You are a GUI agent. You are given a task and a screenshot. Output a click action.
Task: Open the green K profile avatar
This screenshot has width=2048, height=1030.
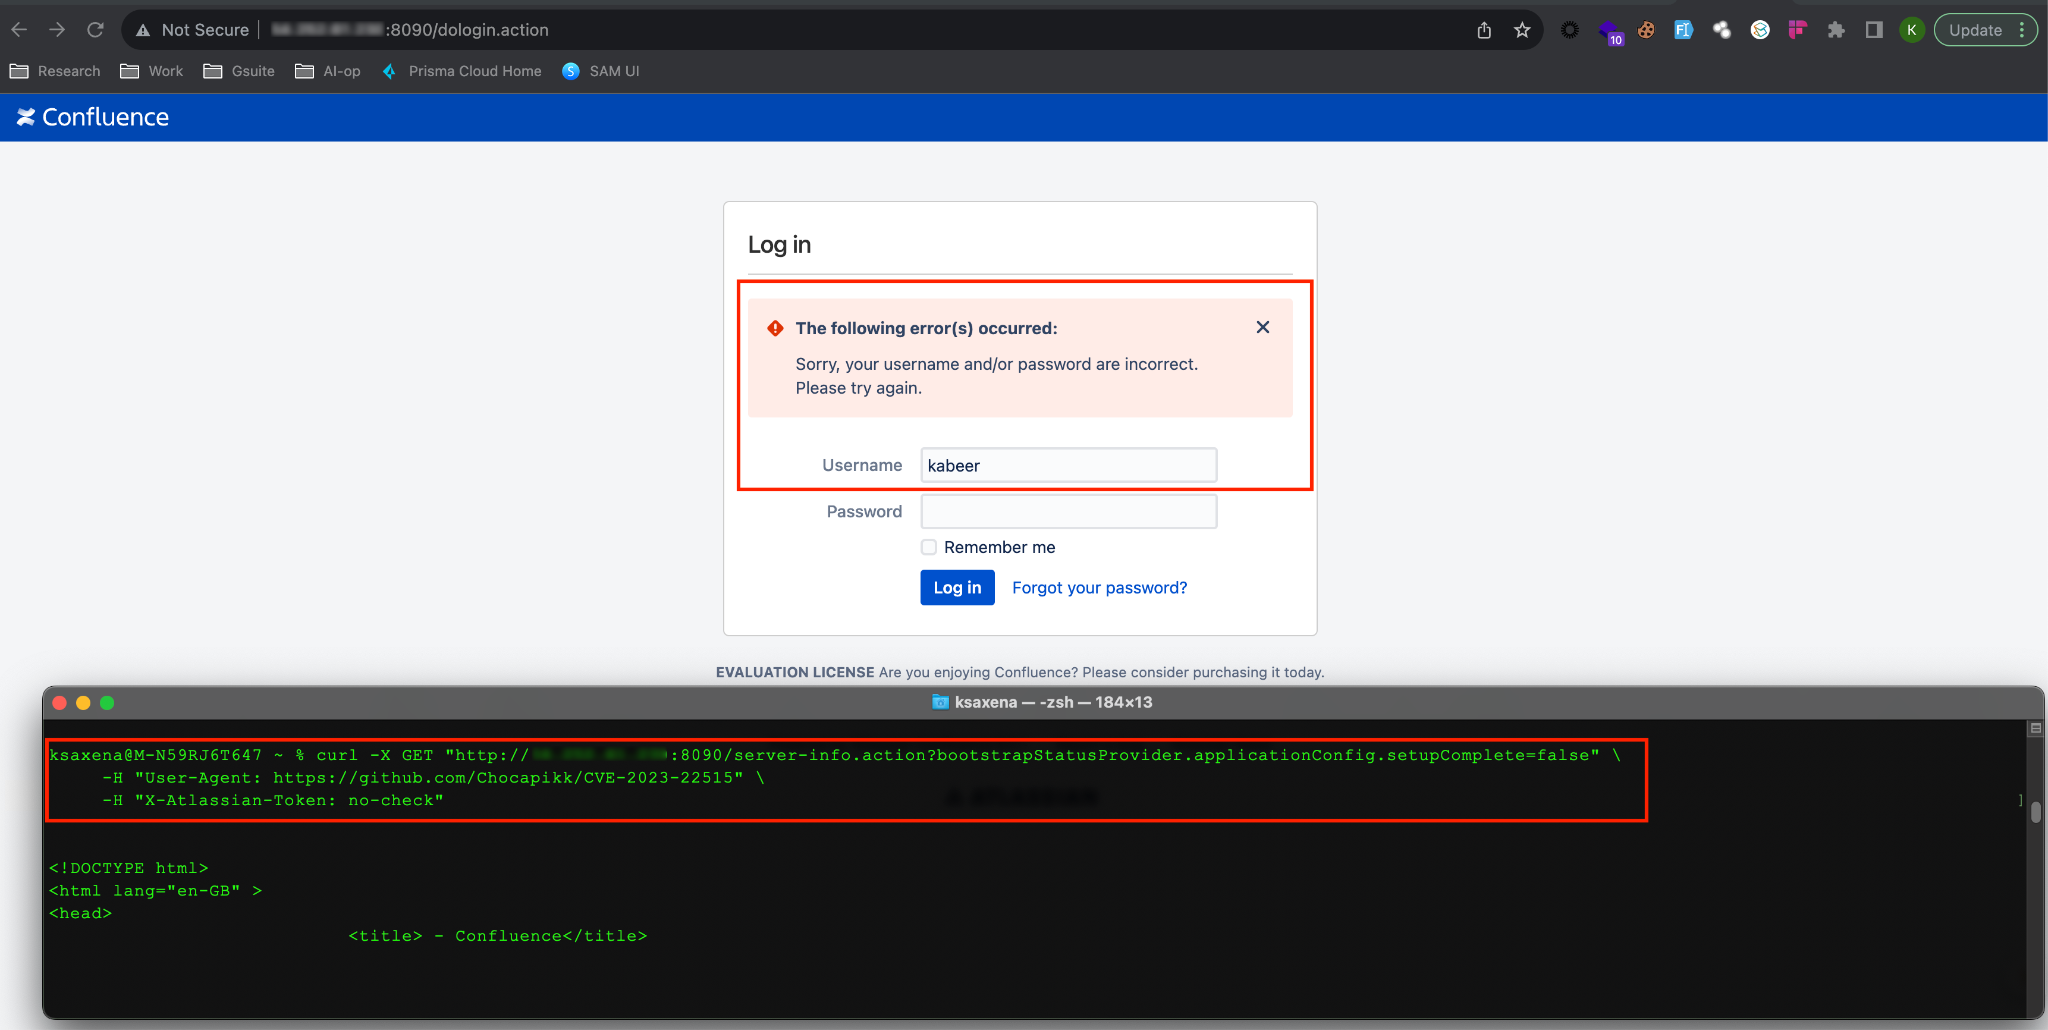point(1911,30)
